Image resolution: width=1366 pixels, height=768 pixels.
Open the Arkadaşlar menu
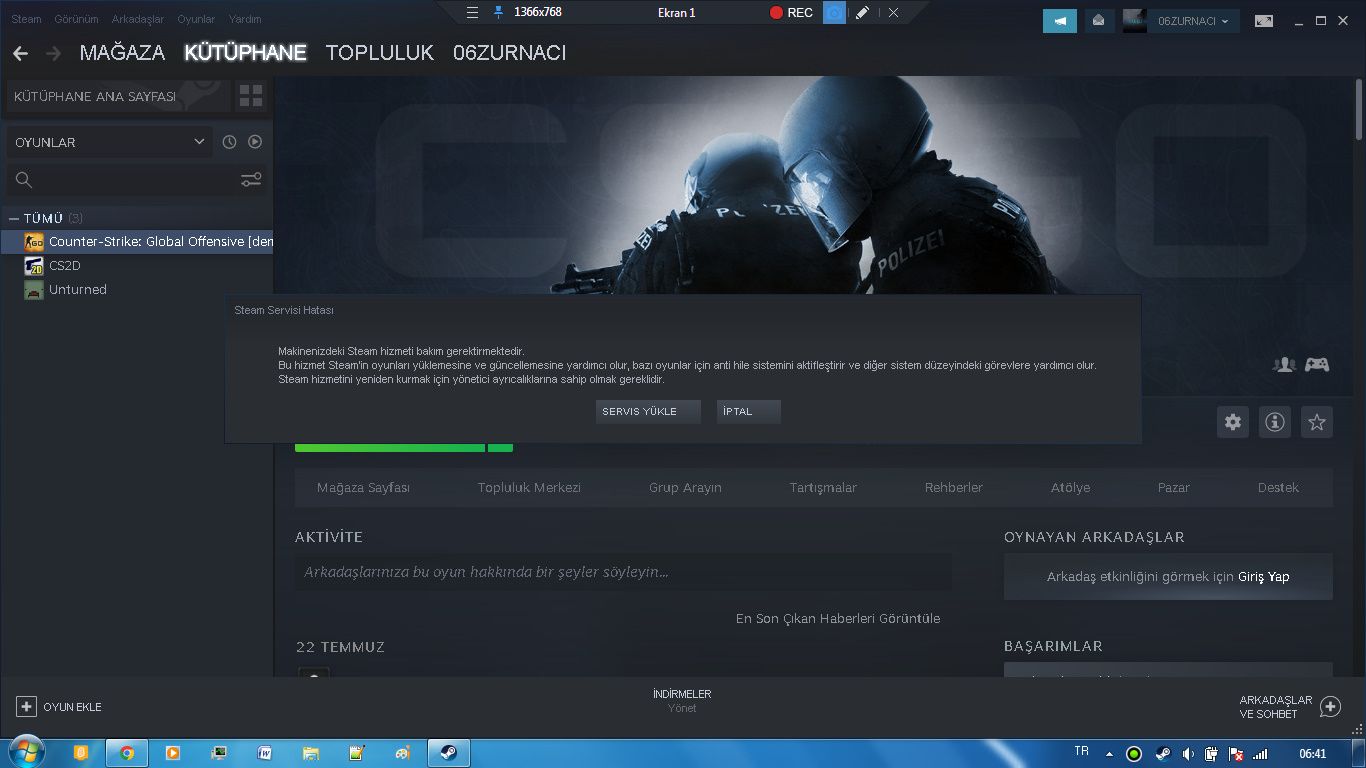138,19
